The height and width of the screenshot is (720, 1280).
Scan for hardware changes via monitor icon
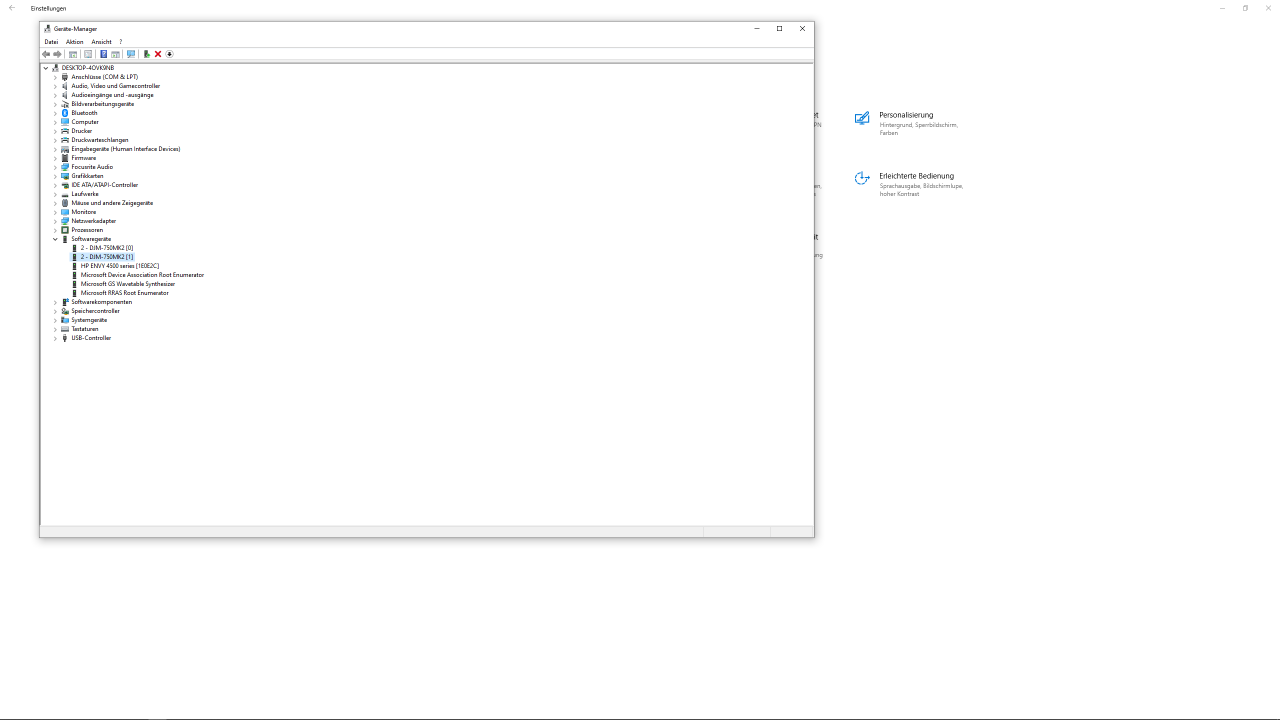[131, 54]
